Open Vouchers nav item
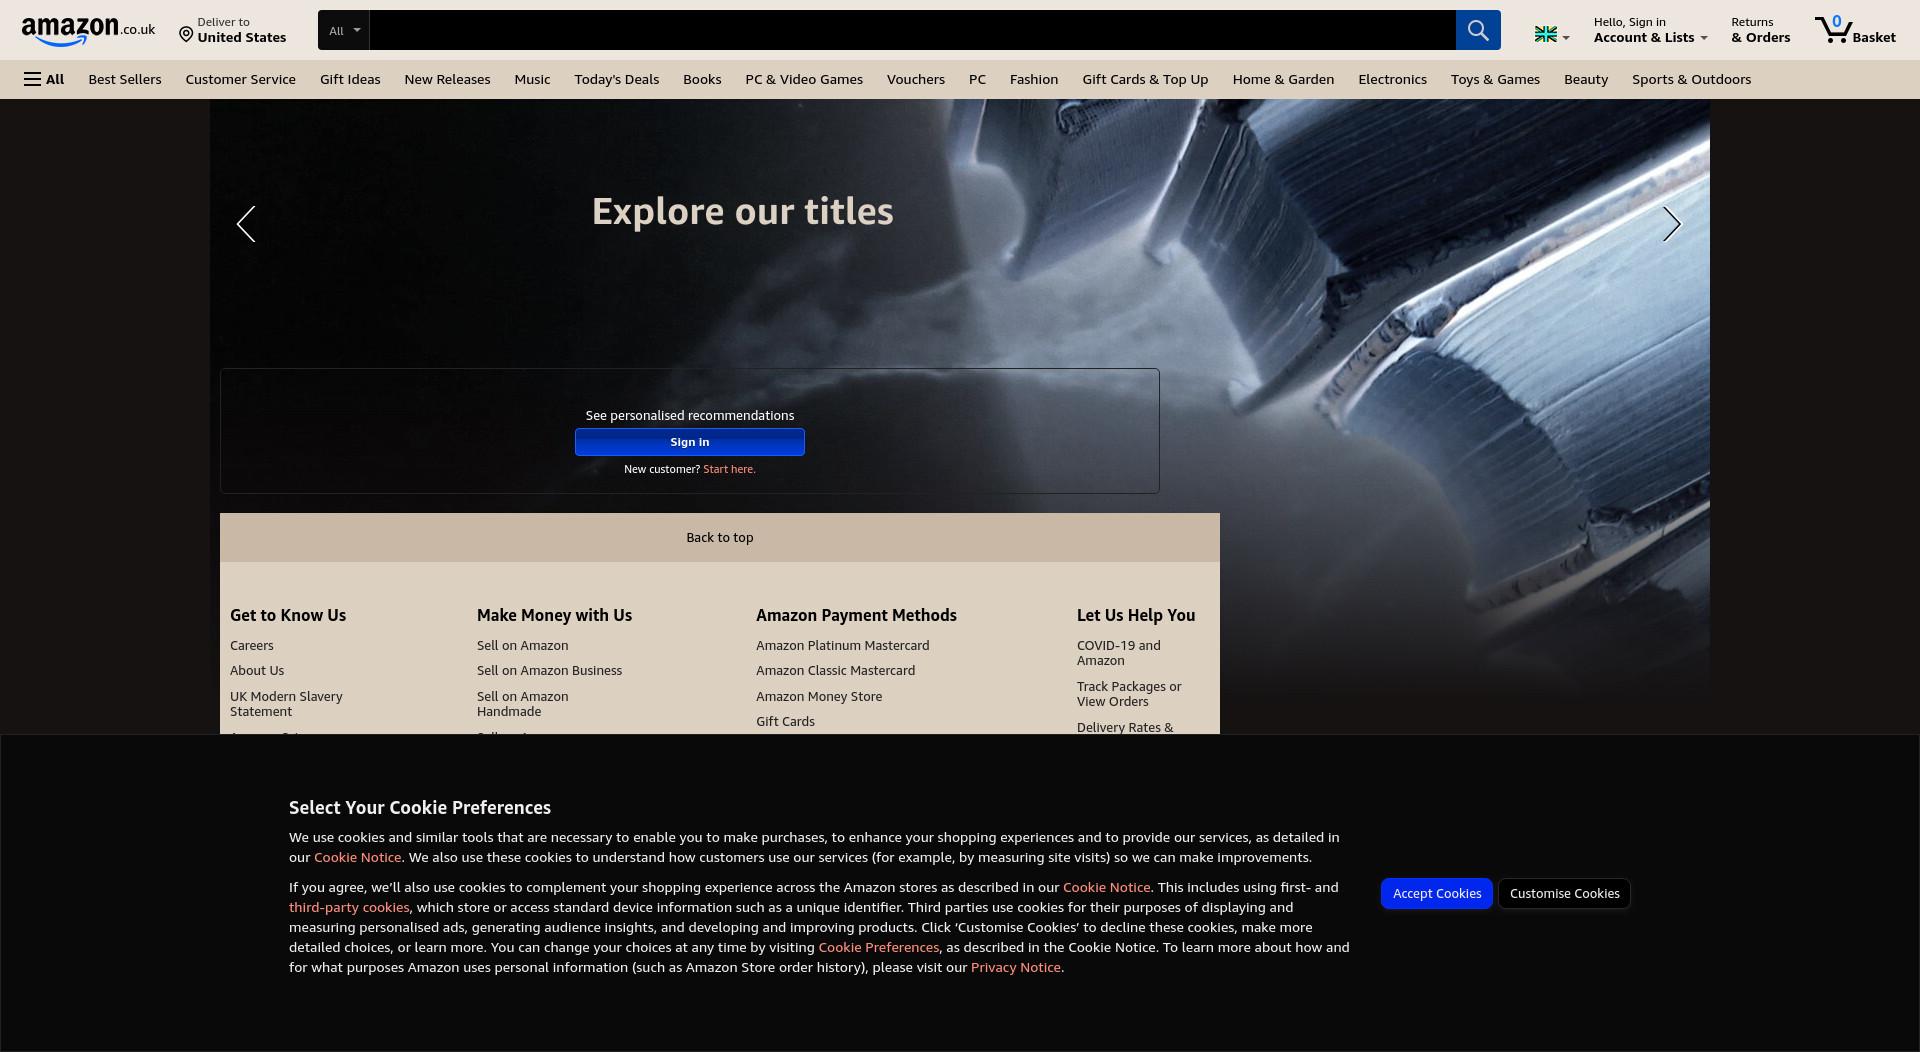 (915, 79)
